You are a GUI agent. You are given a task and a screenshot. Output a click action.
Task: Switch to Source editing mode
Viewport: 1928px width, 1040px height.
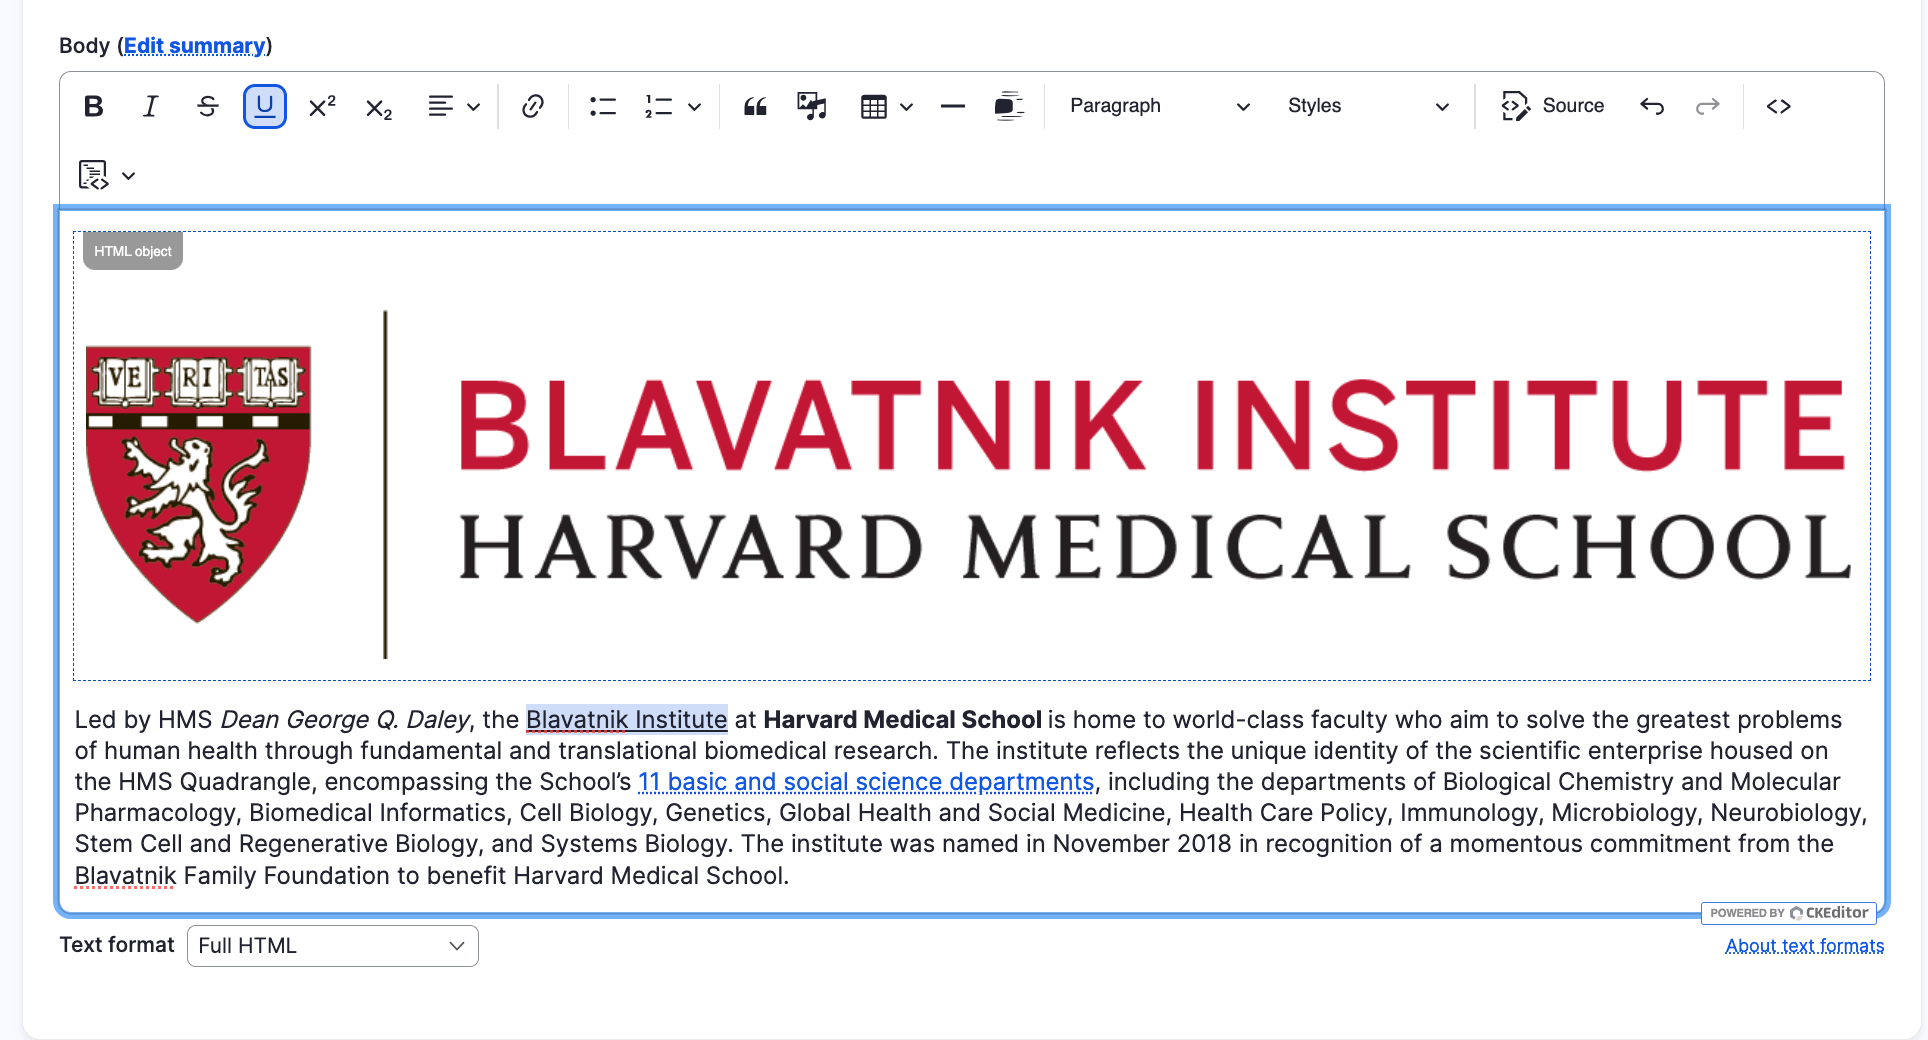coord(1552,106)
